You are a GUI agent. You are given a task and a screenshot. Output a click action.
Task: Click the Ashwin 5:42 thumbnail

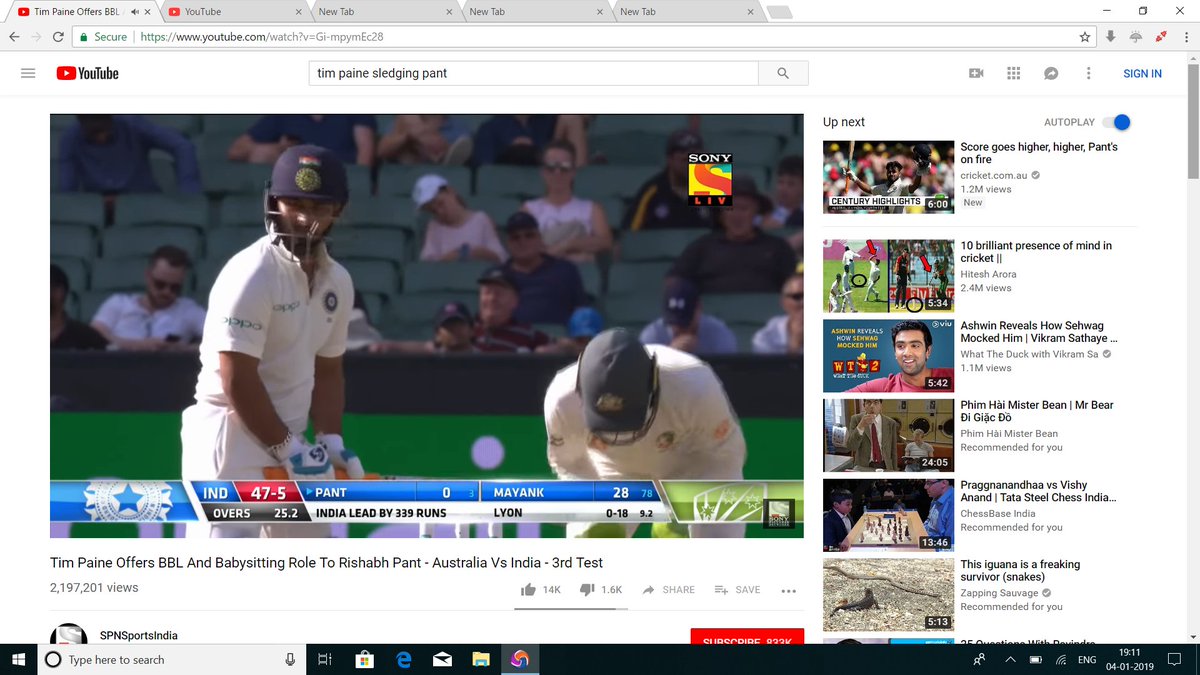(x=887, y=355)
